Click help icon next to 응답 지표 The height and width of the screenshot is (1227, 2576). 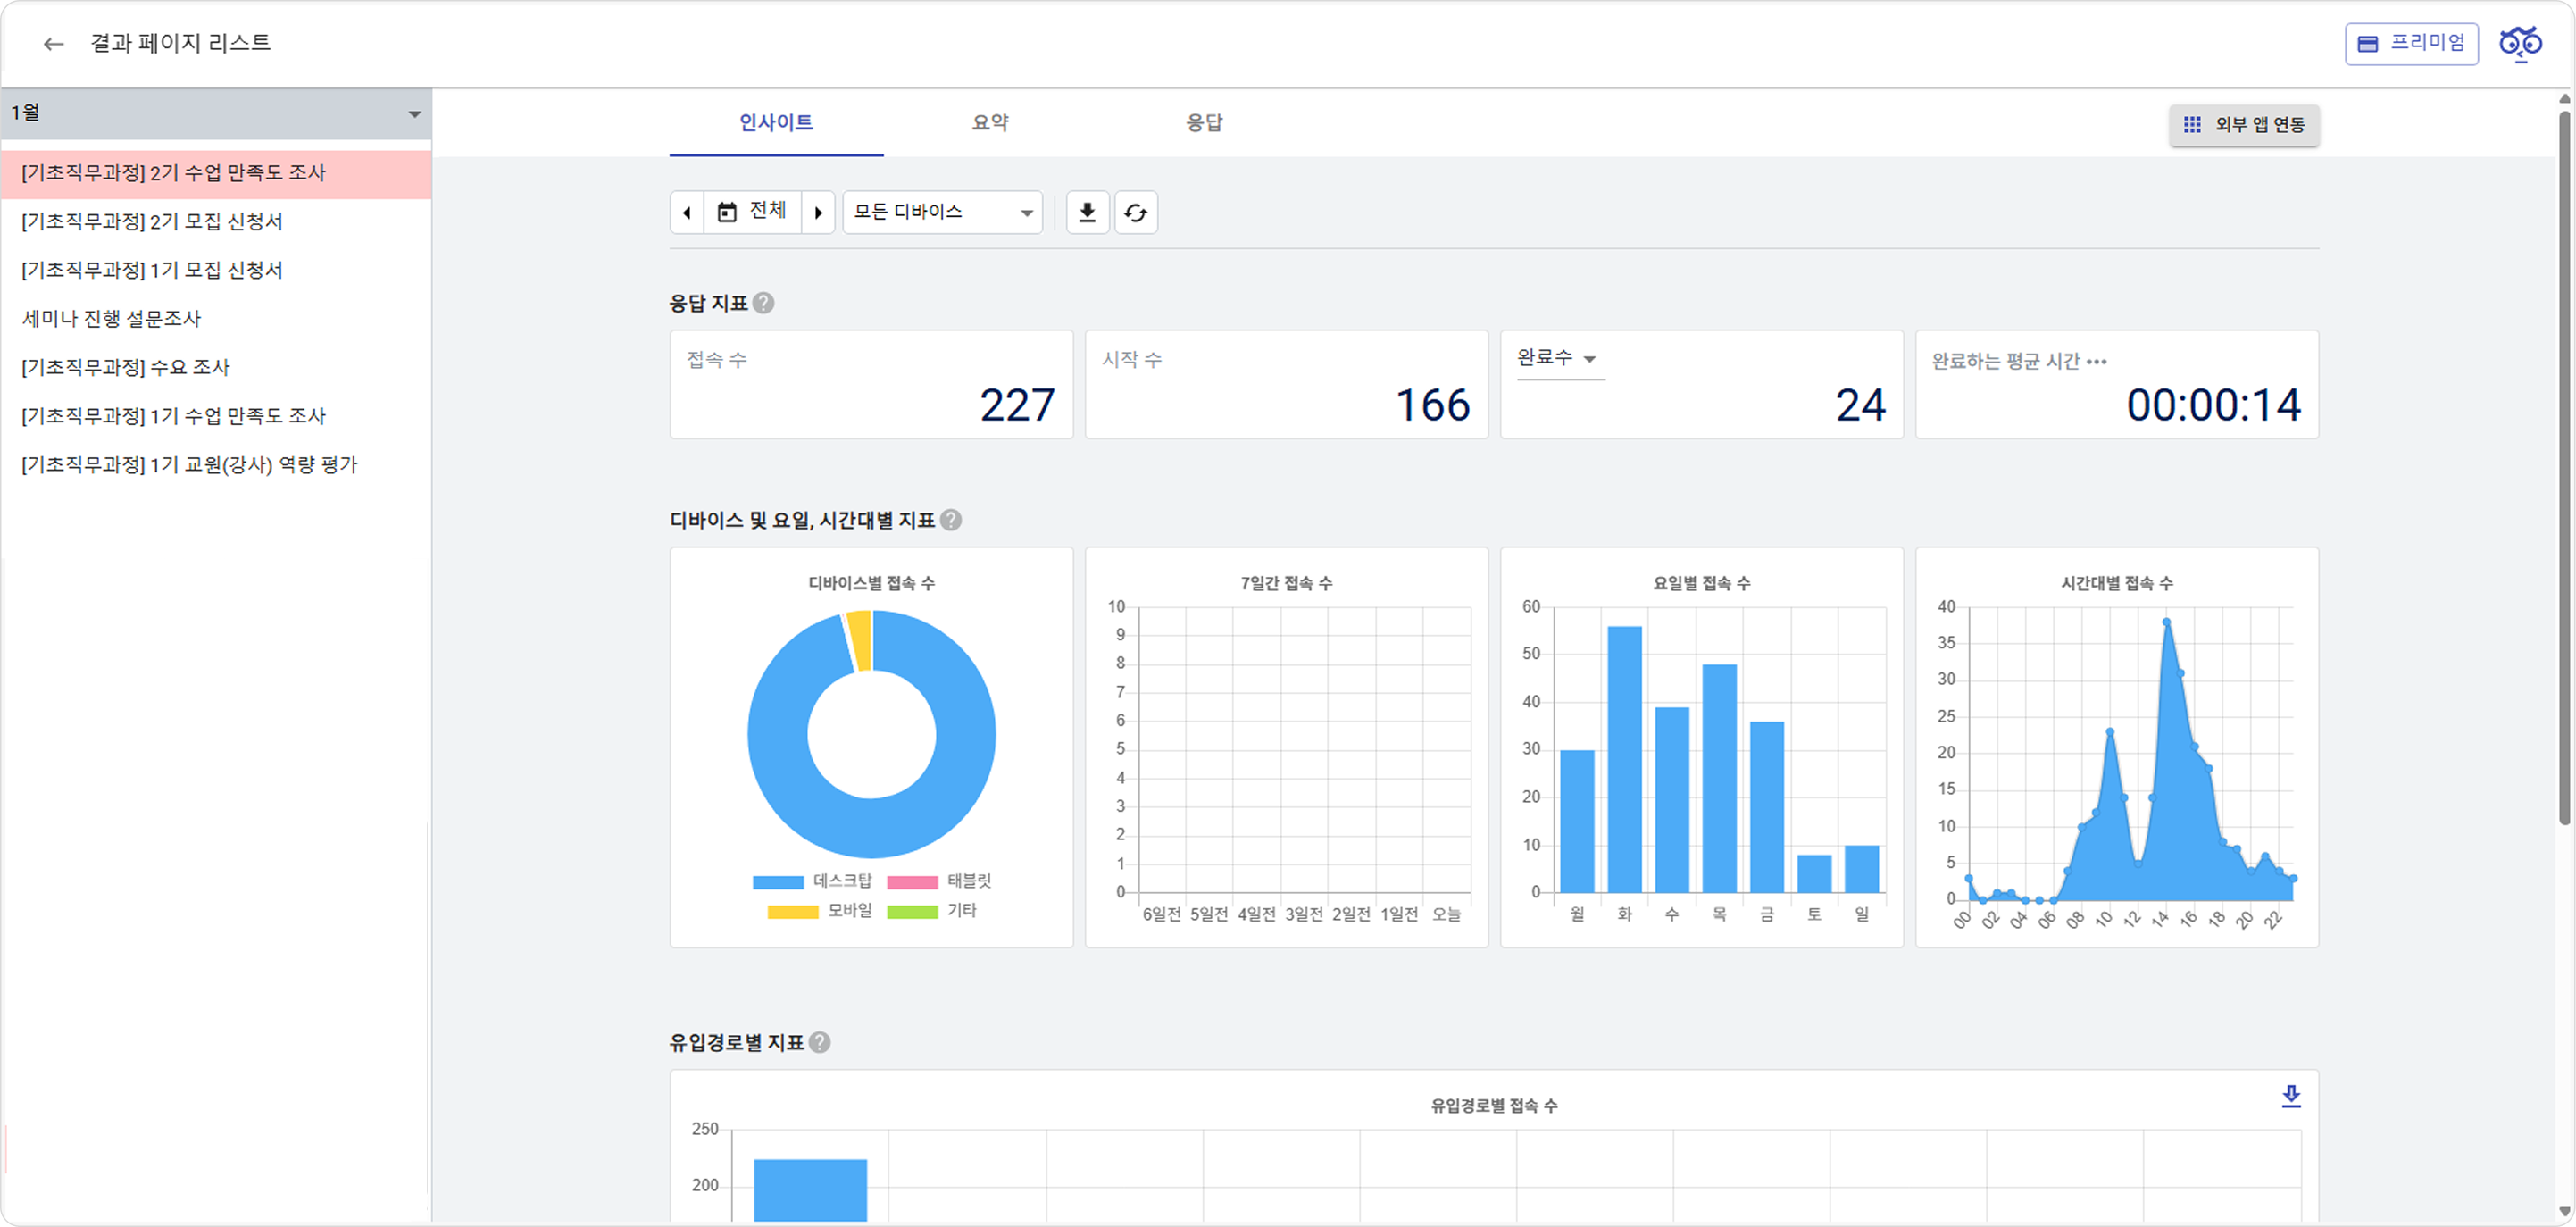(x=764, y=303)
